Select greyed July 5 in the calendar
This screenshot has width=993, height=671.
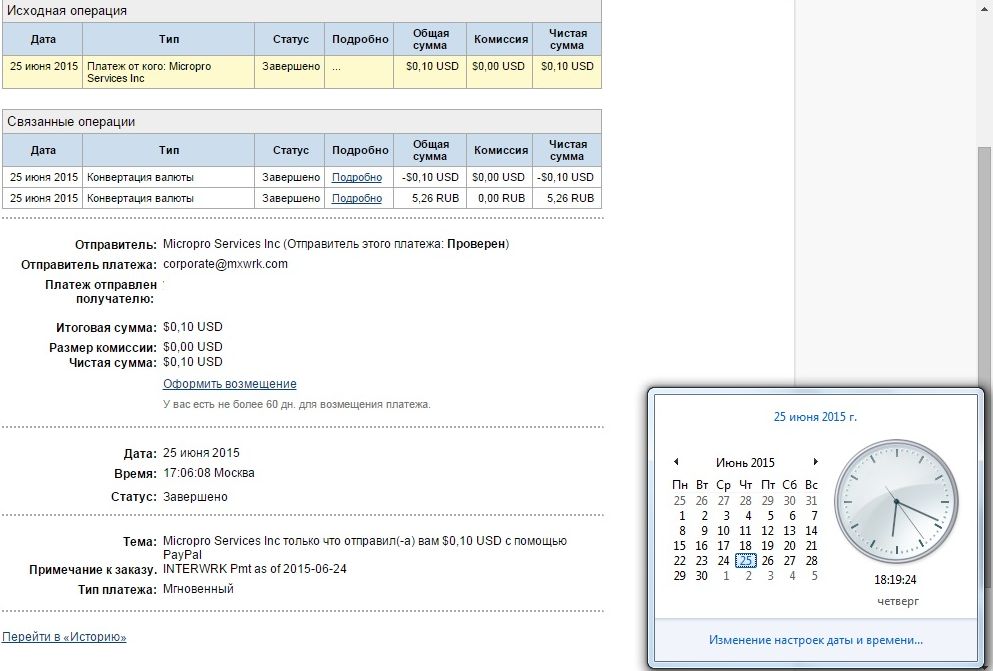pyautogui.click(x=814, y=576)
